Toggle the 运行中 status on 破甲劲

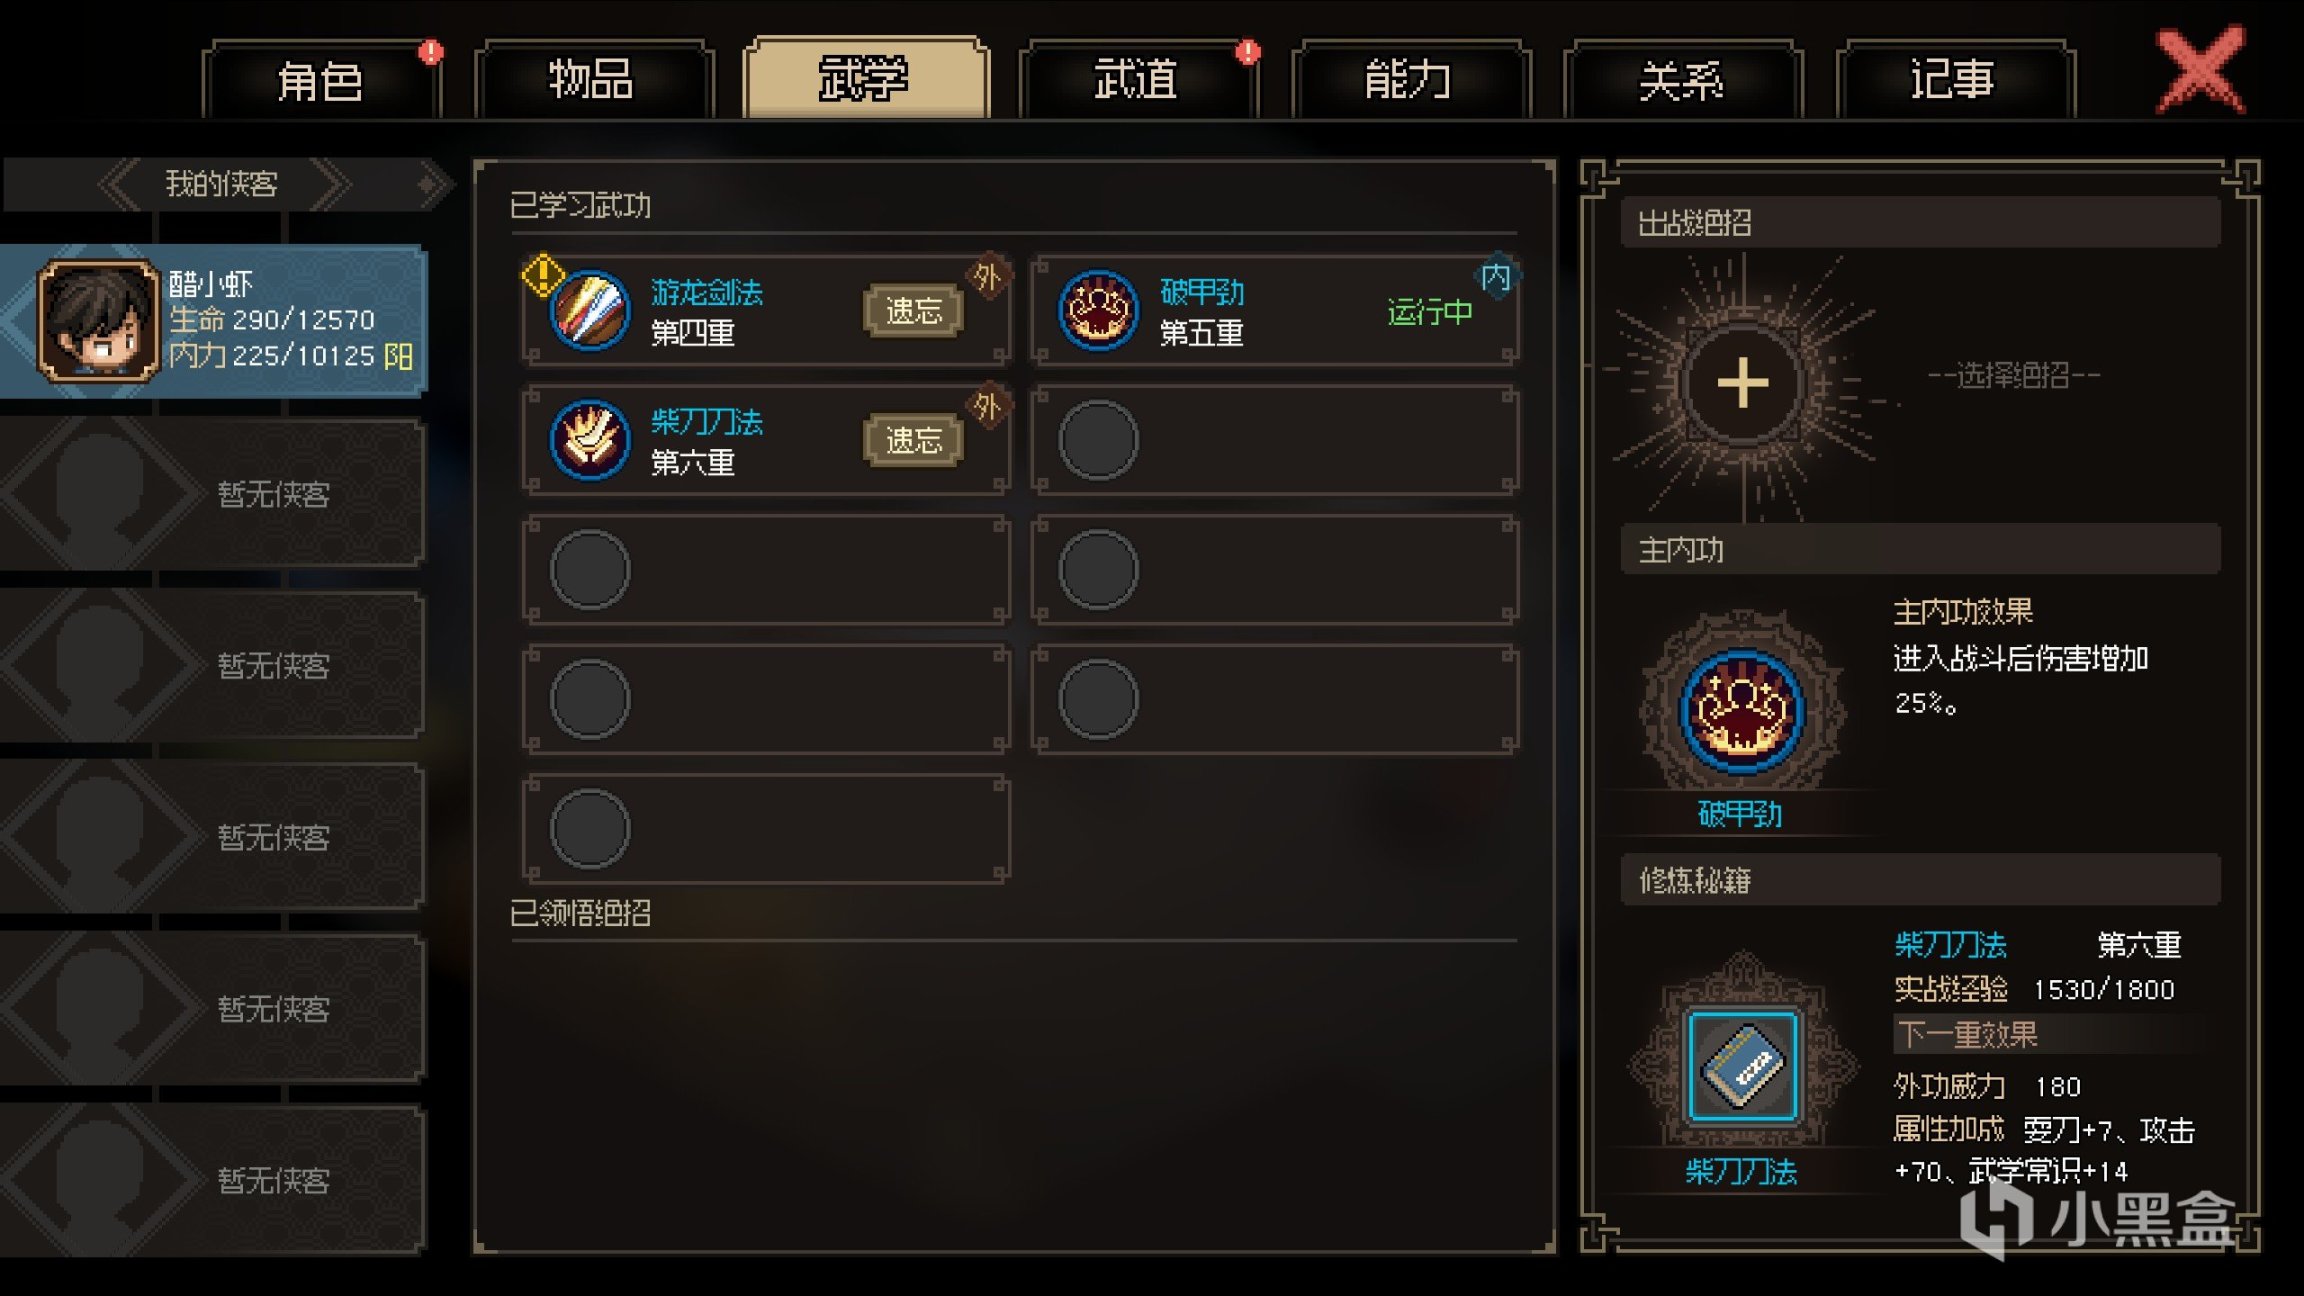pyautogui.click(x=1430, y=312)
